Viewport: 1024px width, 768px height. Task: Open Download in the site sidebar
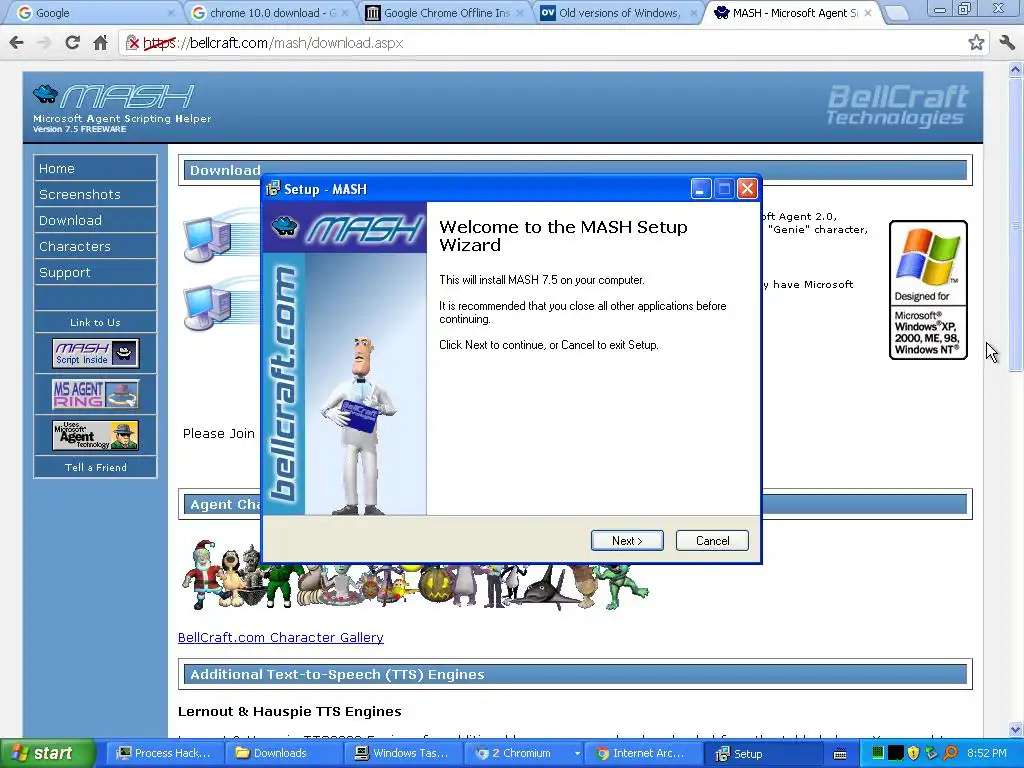[x=95, y=221]
